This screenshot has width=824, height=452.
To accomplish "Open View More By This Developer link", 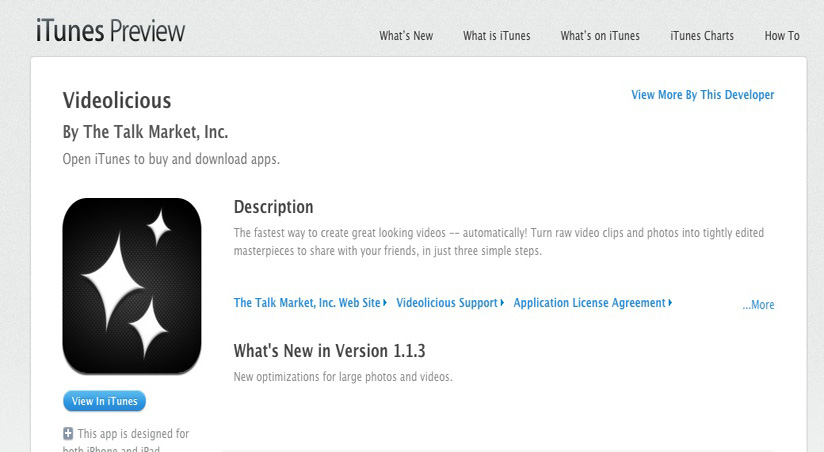I will pos(703,95).
